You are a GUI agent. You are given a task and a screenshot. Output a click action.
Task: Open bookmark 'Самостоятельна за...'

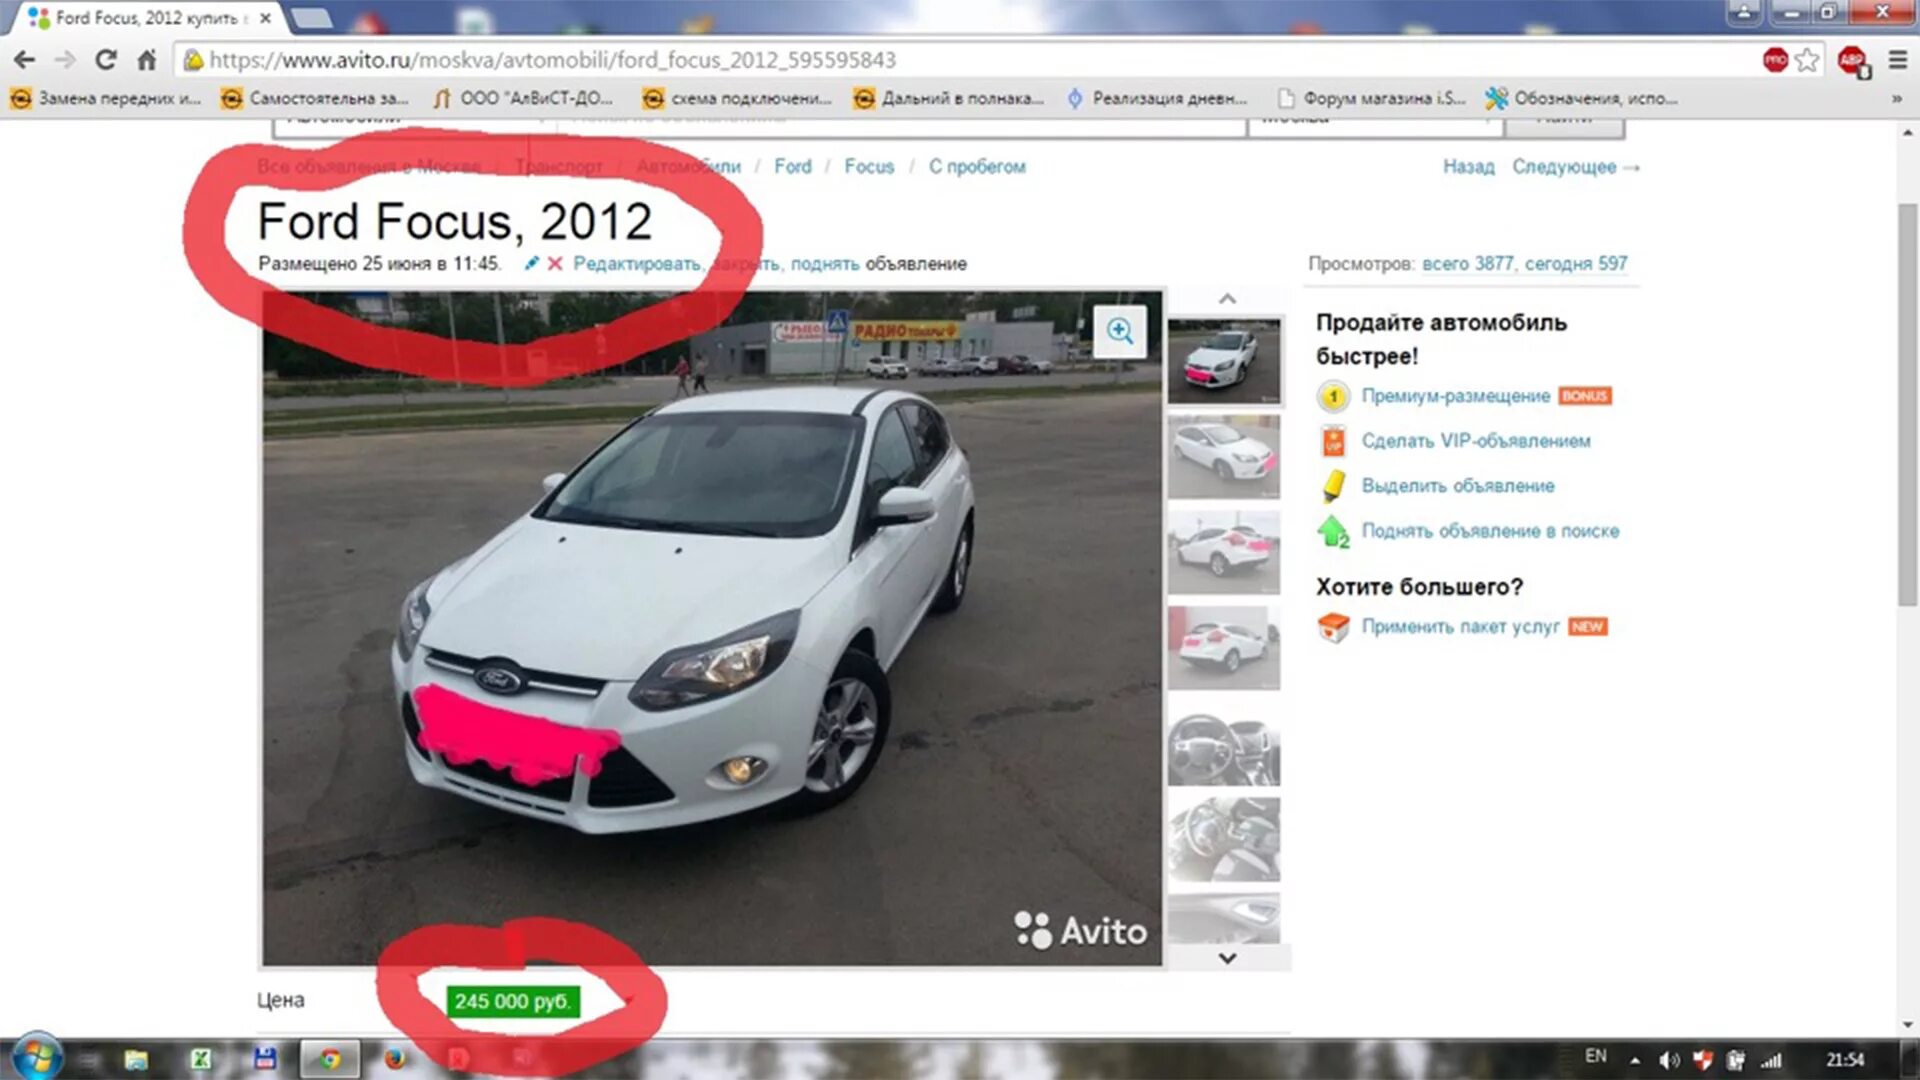(316, 98)
